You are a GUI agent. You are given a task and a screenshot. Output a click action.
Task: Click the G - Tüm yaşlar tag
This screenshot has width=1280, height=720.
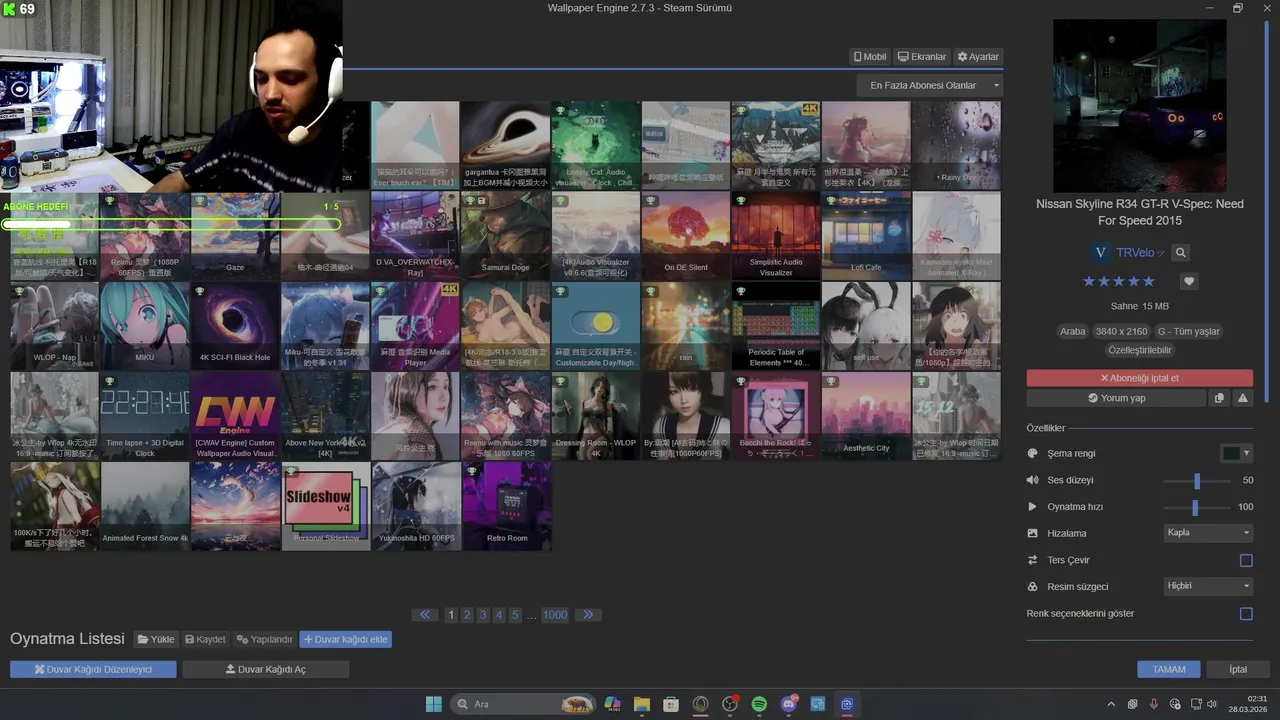1189,331
